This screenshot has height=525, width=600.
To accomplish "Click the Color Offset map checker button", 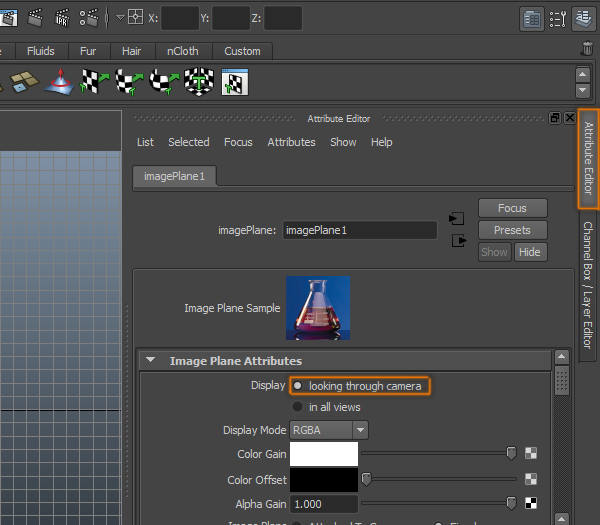I will pyautogui.click(x=531, y=479).
